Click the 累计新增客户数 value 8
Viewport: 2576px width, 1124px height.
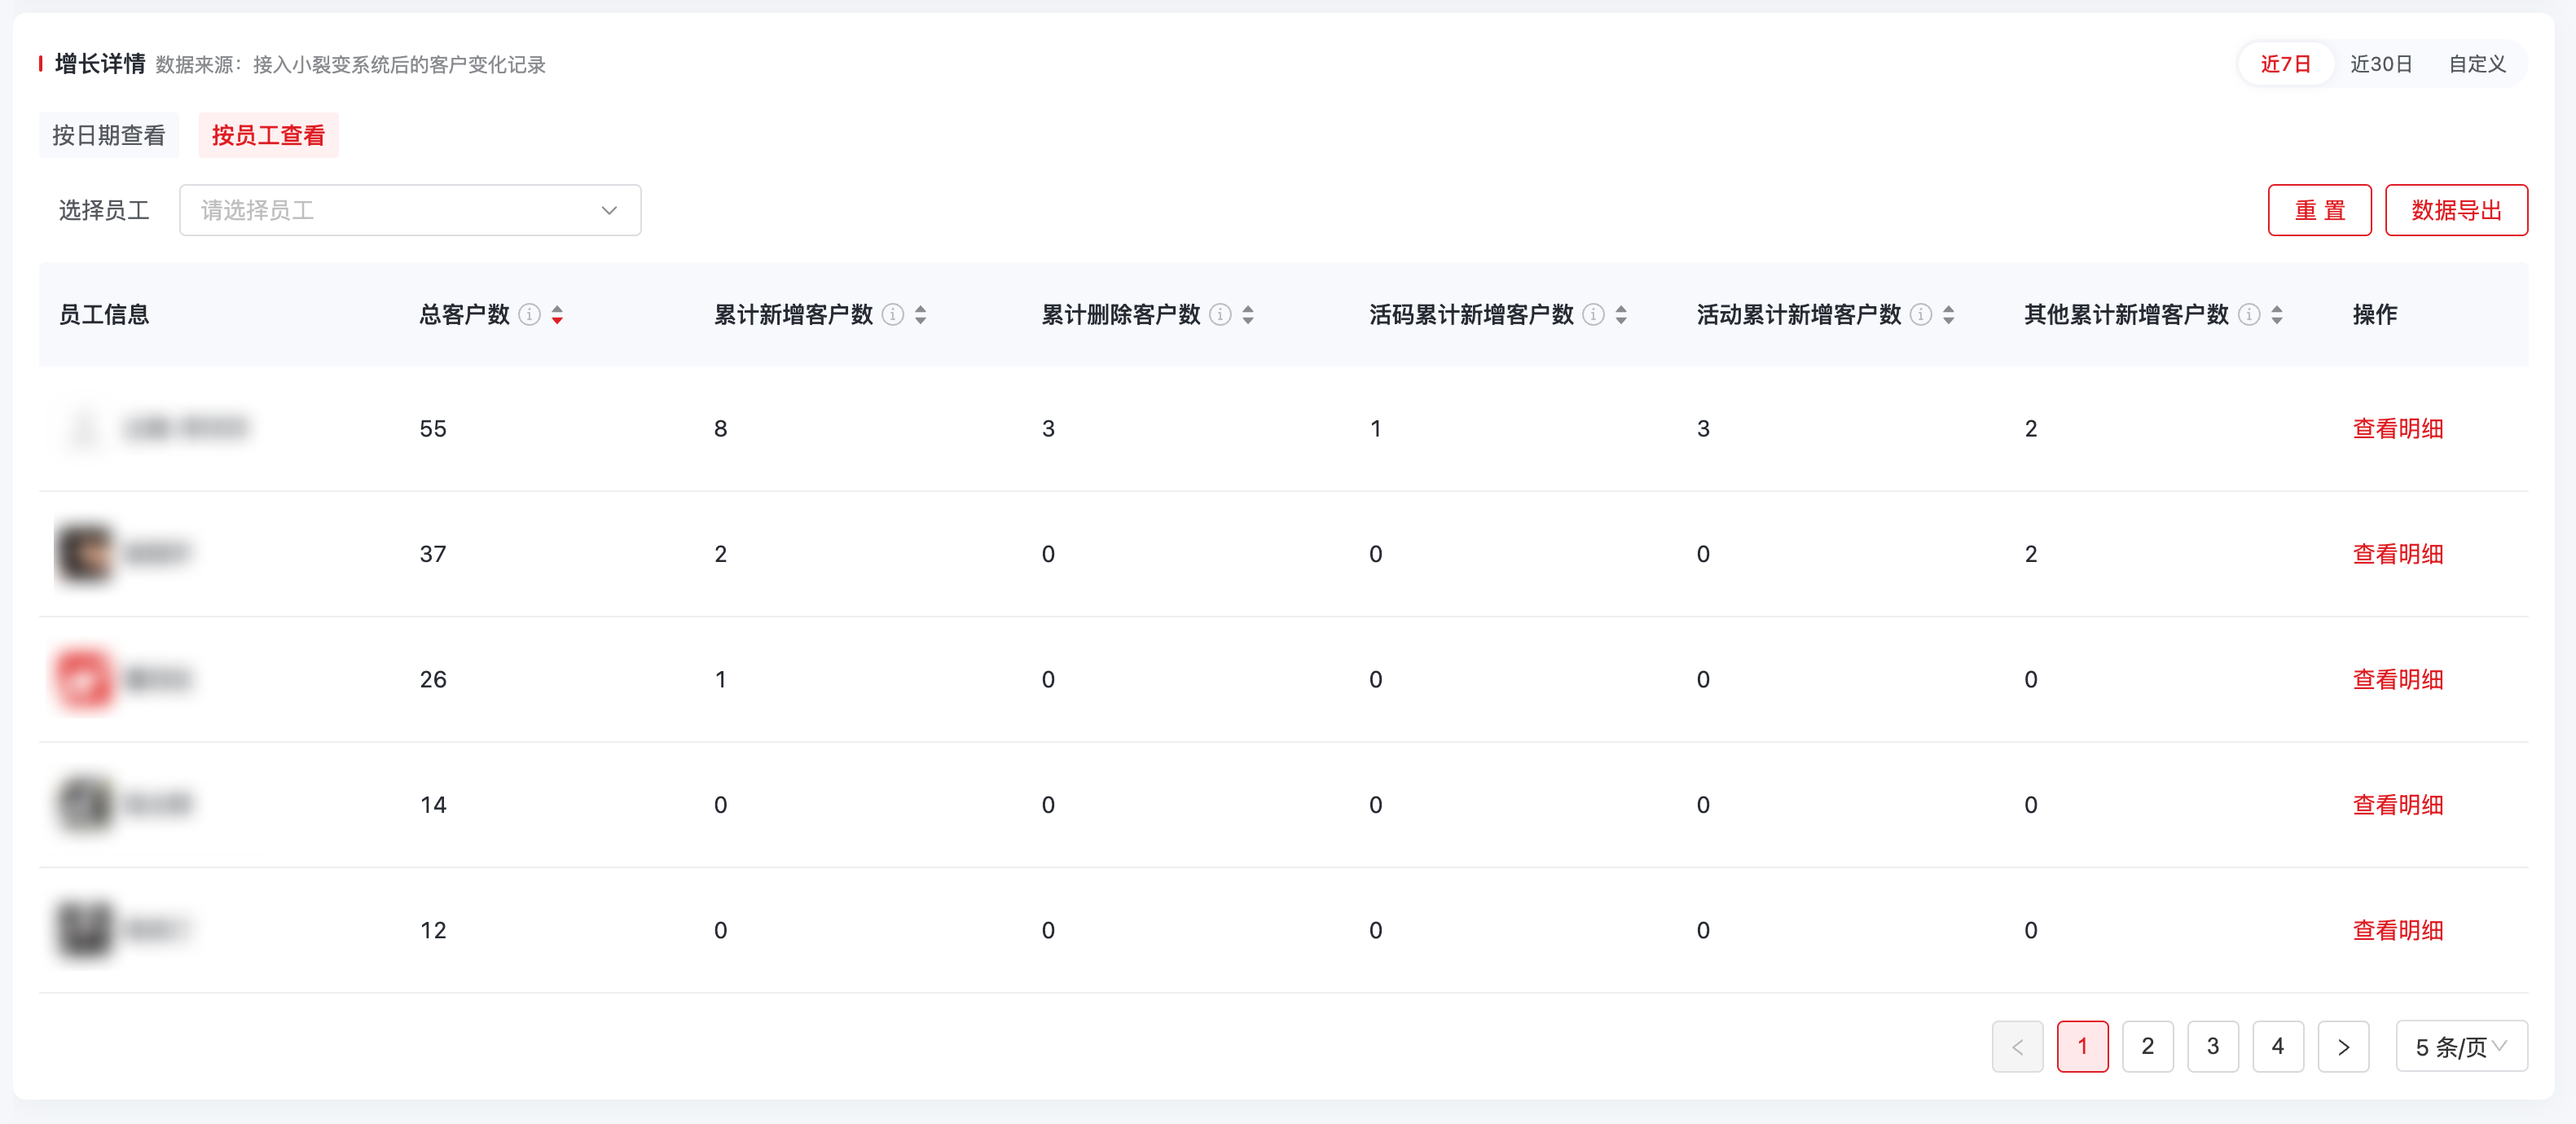click(720, 429)
